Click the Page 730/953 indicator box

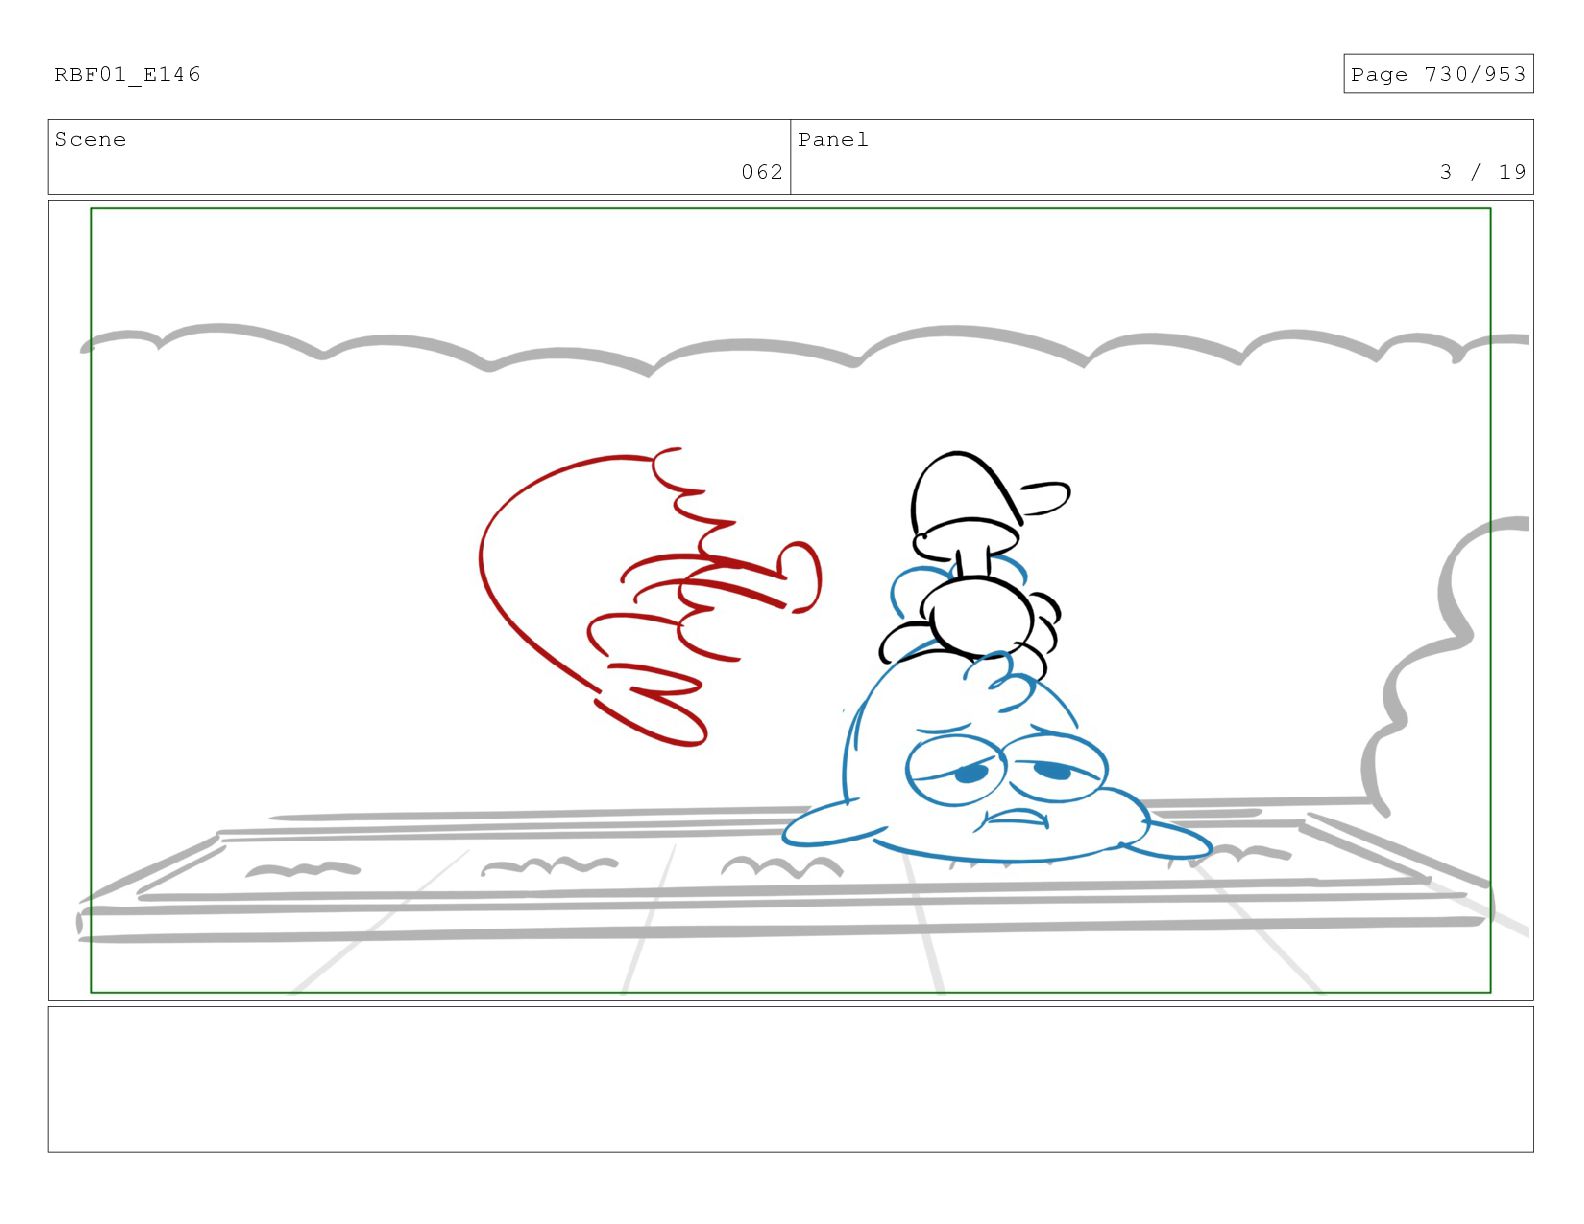tap(1437, 74)
